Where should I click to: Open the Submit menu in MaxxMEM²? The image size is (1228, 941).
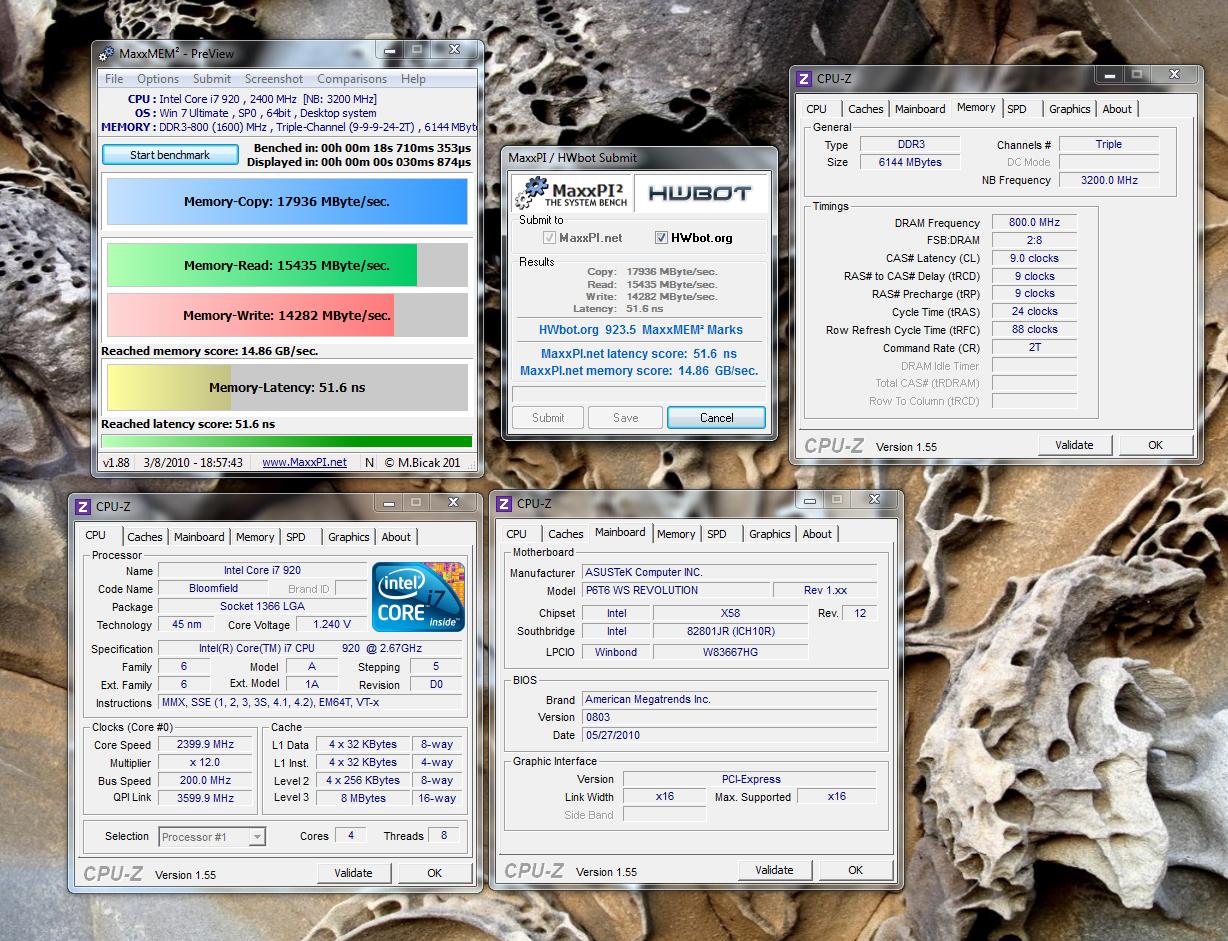pyautogui.click(x=212, y=79)
